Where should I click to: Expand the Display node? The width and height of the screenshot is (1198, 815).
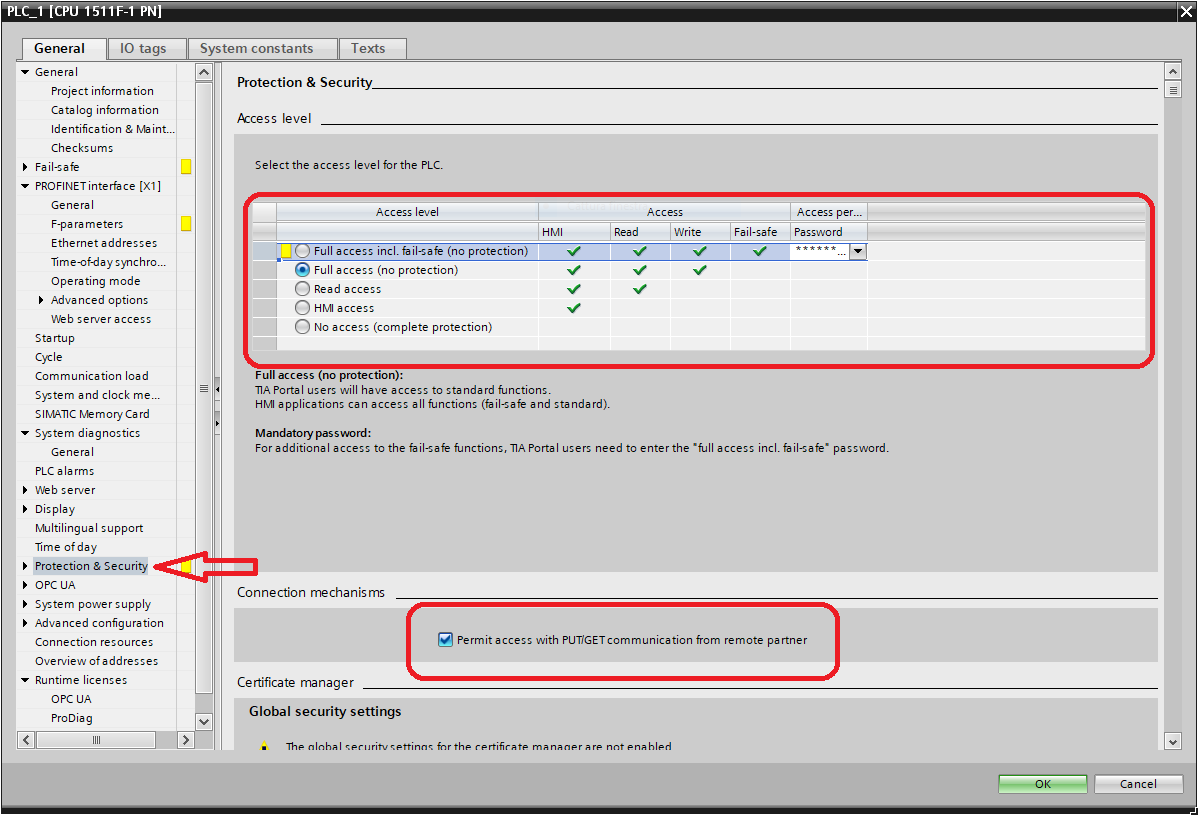coord(25,509)
